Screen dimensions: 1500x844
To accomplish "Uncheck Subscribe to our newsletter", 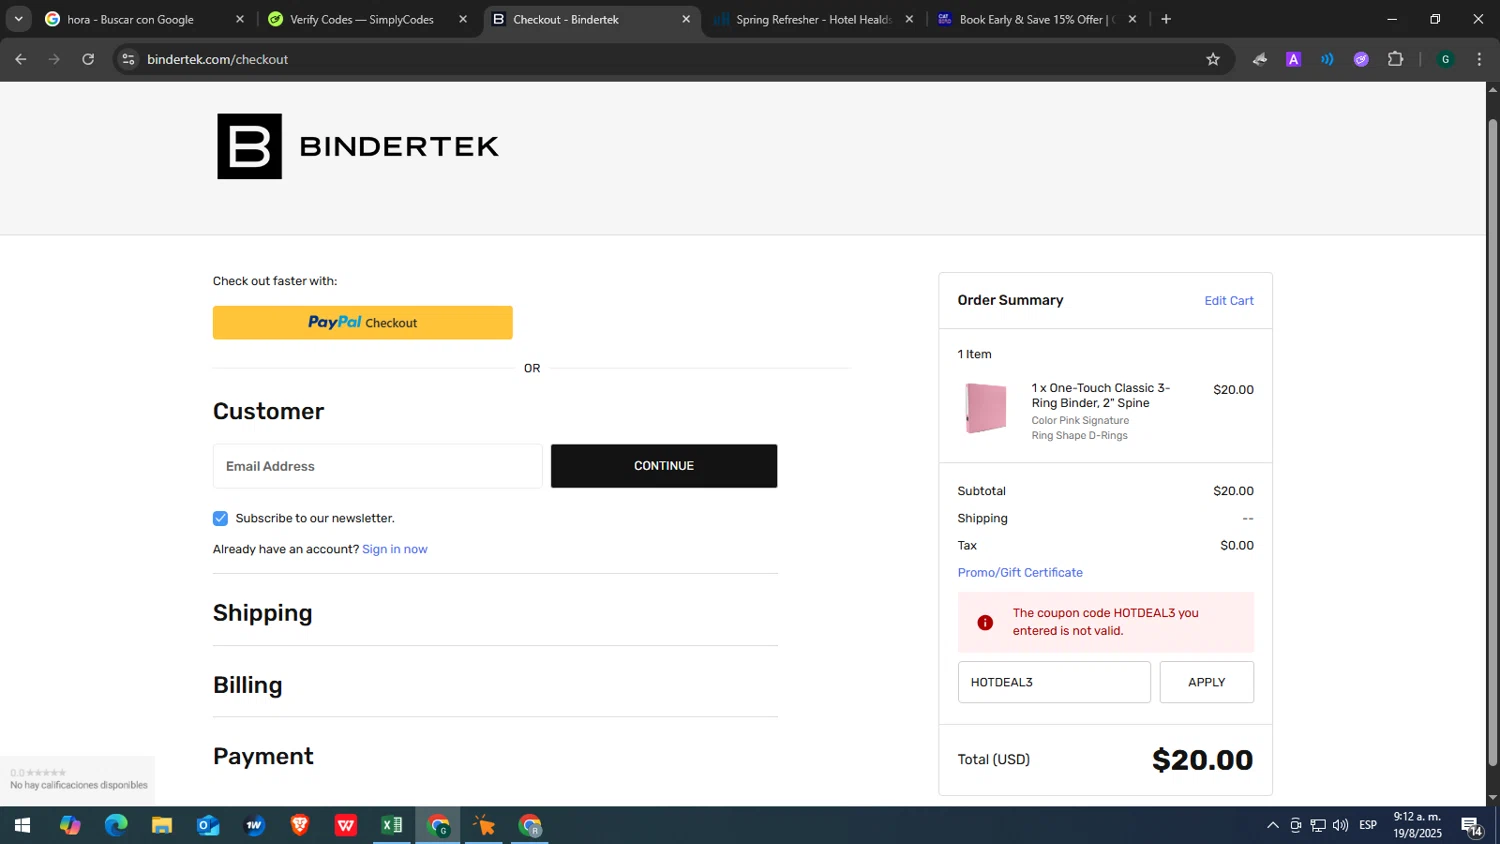I will [x=220, y=518].
